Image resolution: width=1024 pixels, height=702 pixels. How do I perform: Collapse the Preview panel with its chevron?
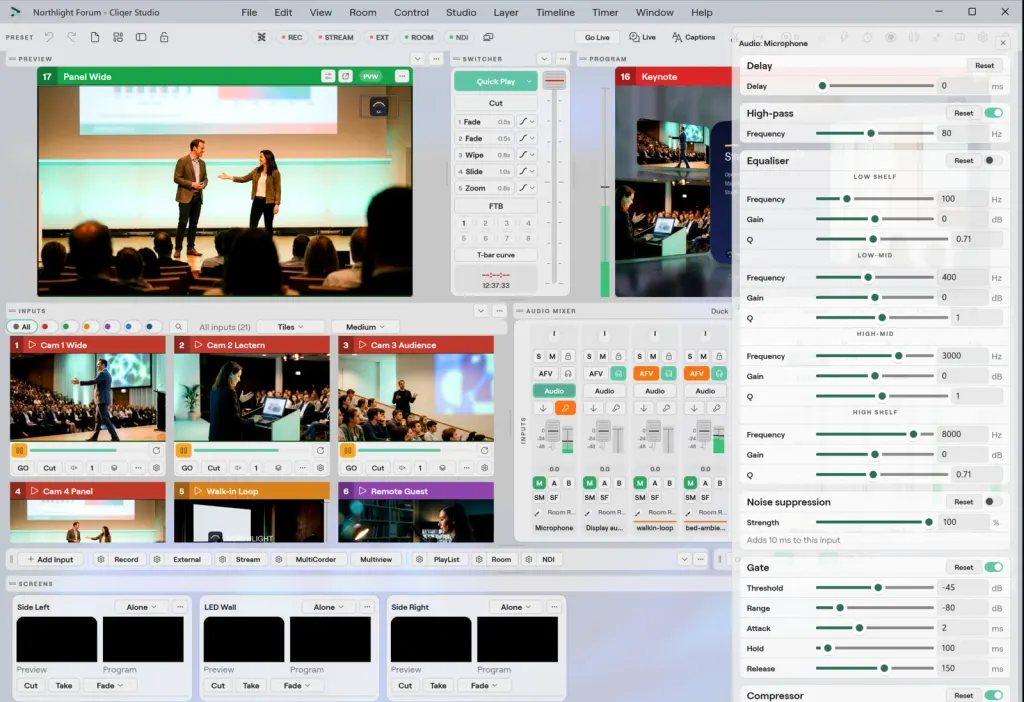pyautogui.click(x=417, y=59)
